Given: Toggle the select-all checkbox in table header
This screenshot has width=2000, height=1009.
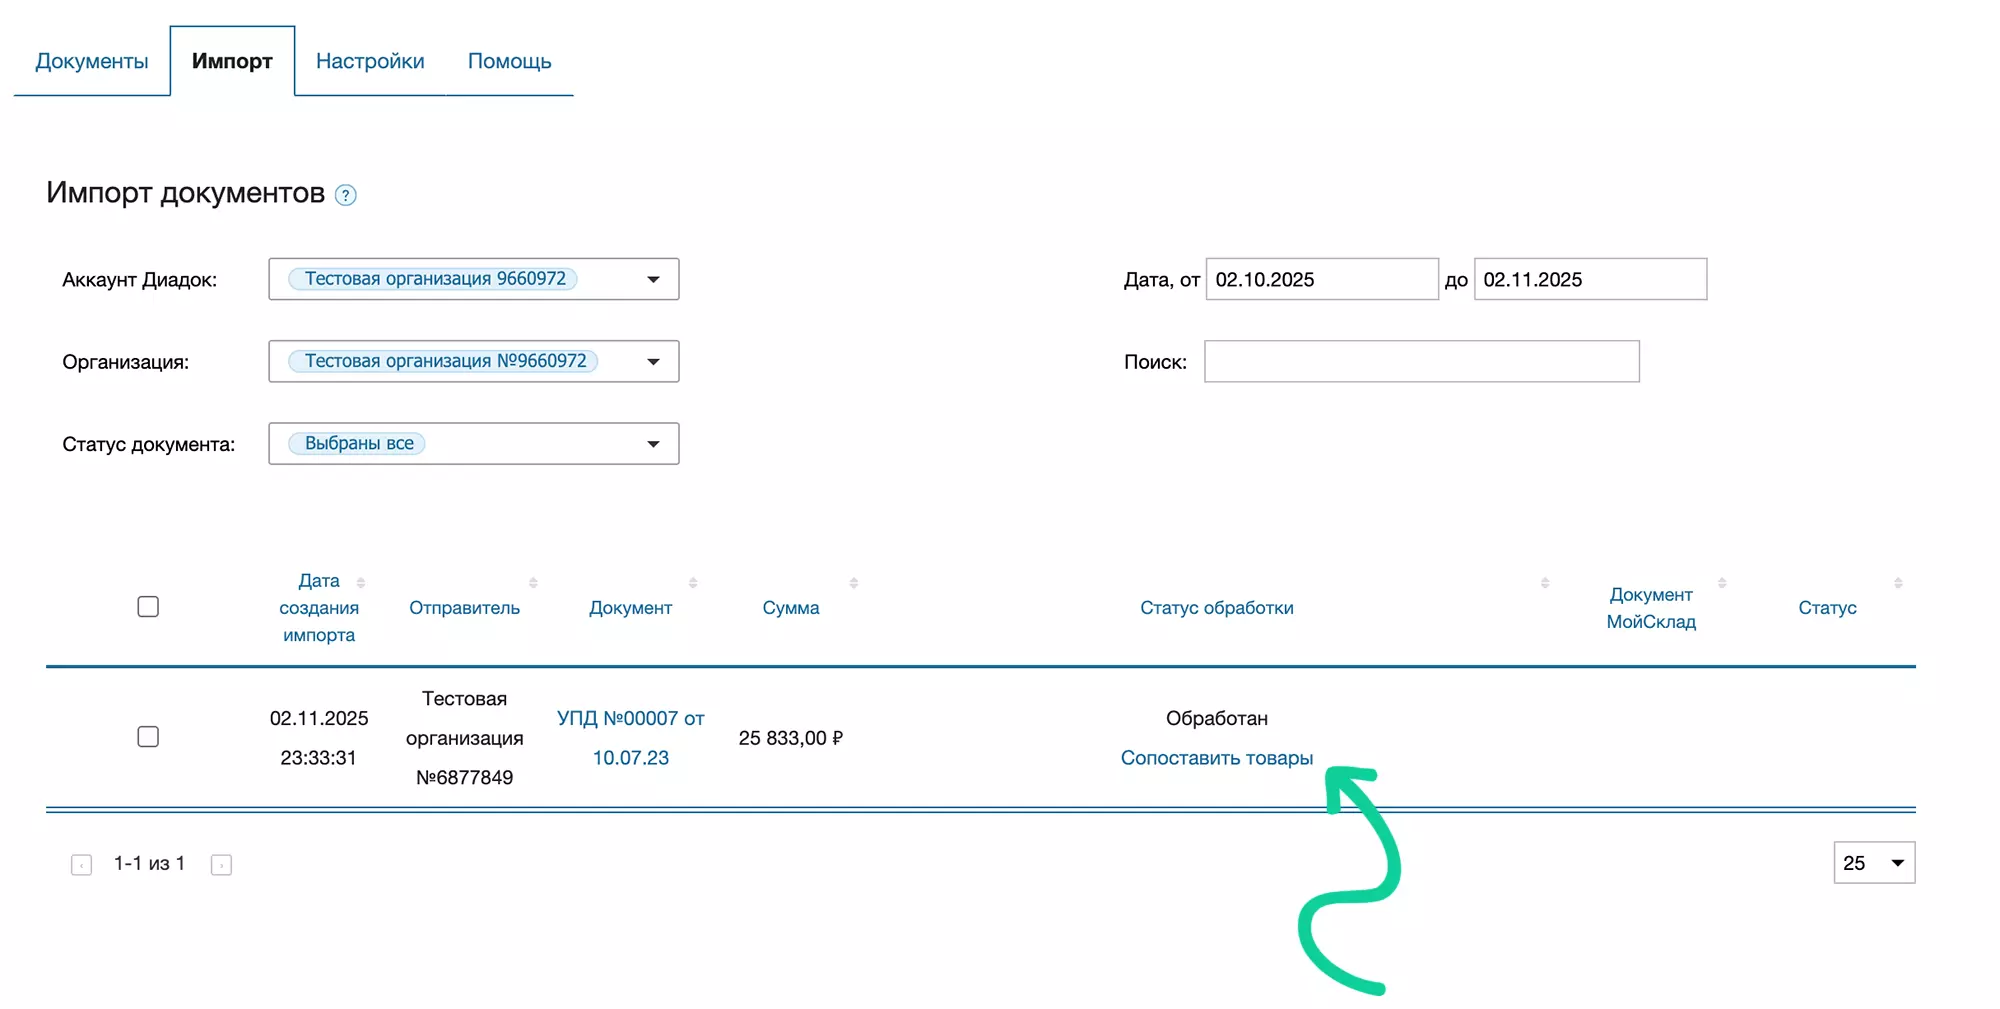Looking at the screenshot, I should [x=148, y=607].
